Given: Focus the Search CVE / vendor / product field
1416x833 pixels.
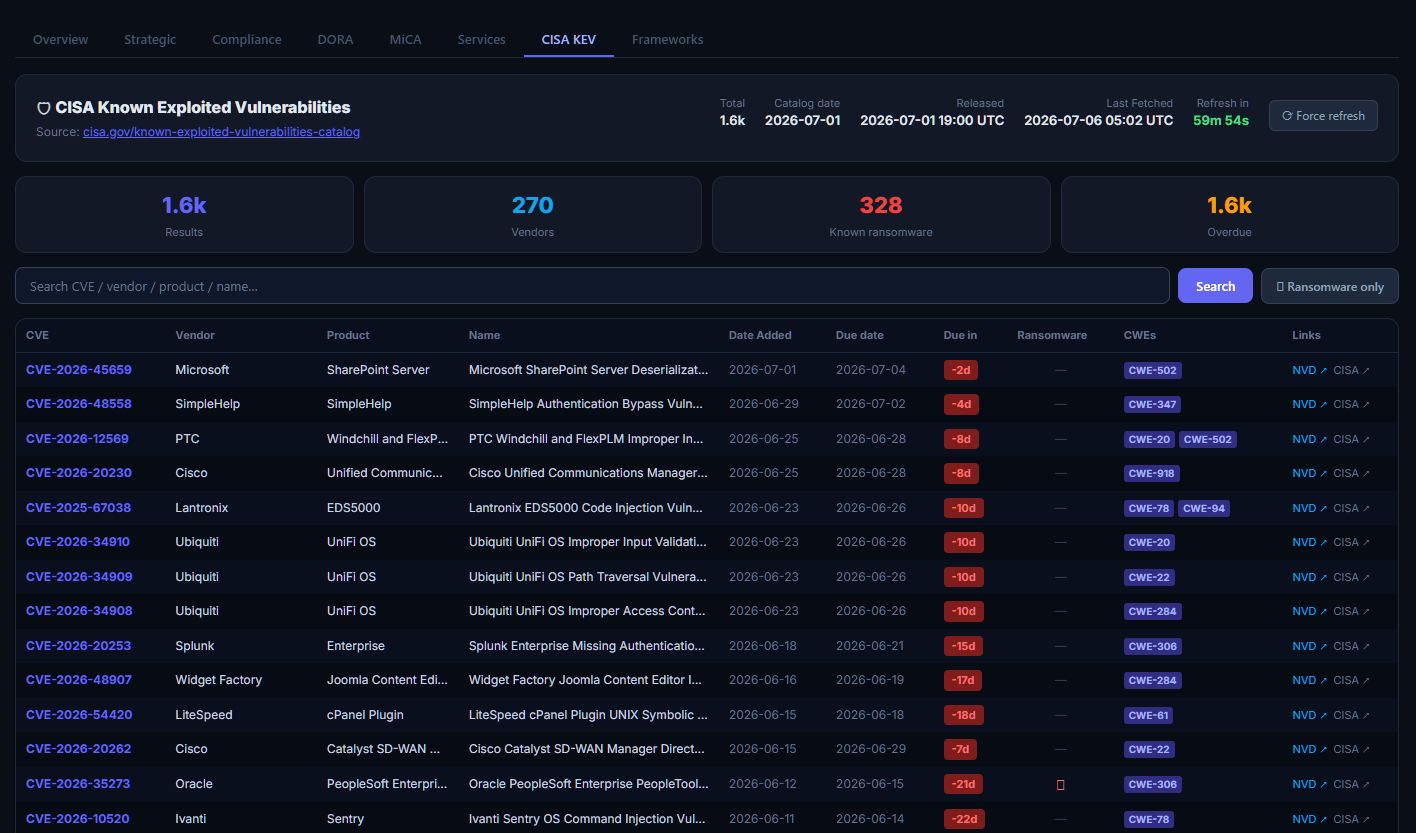Looking at the screenshot, I should [592, 286].
